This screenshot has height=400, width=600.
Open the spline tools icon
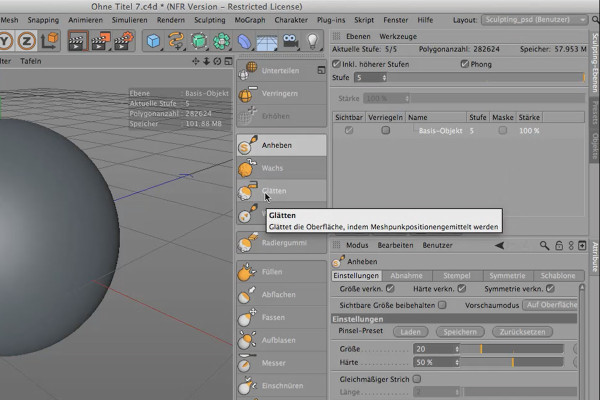click(x=176, y=41)
